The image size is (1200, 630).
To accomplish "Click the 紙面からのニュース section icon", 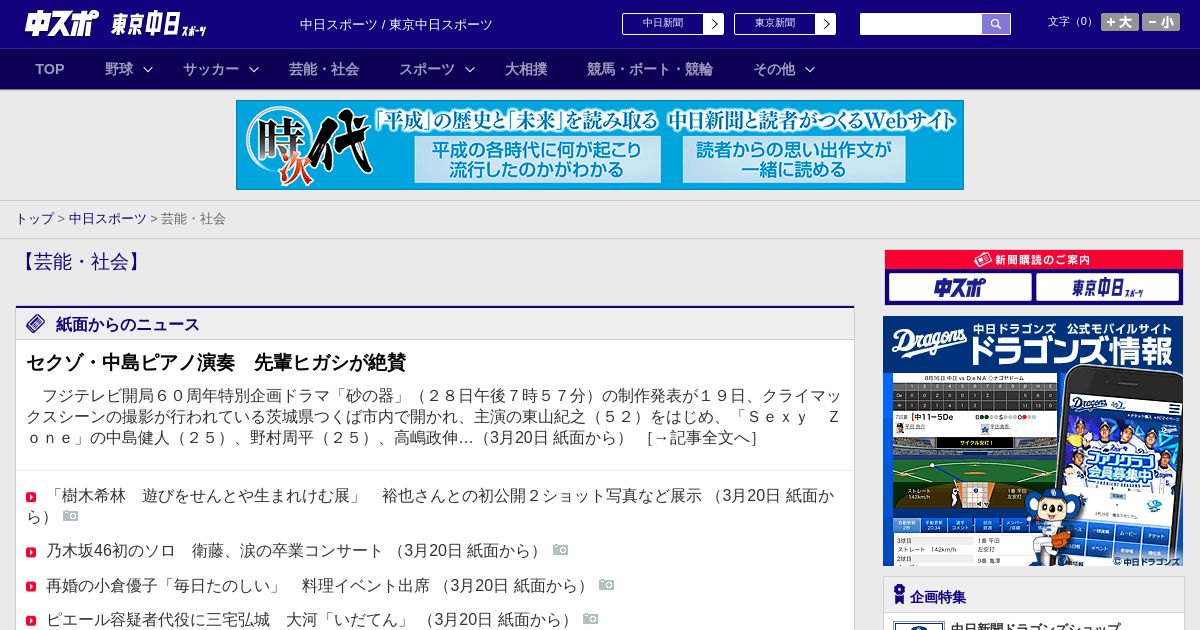I will pyautogui.click(x=36, y=323).
